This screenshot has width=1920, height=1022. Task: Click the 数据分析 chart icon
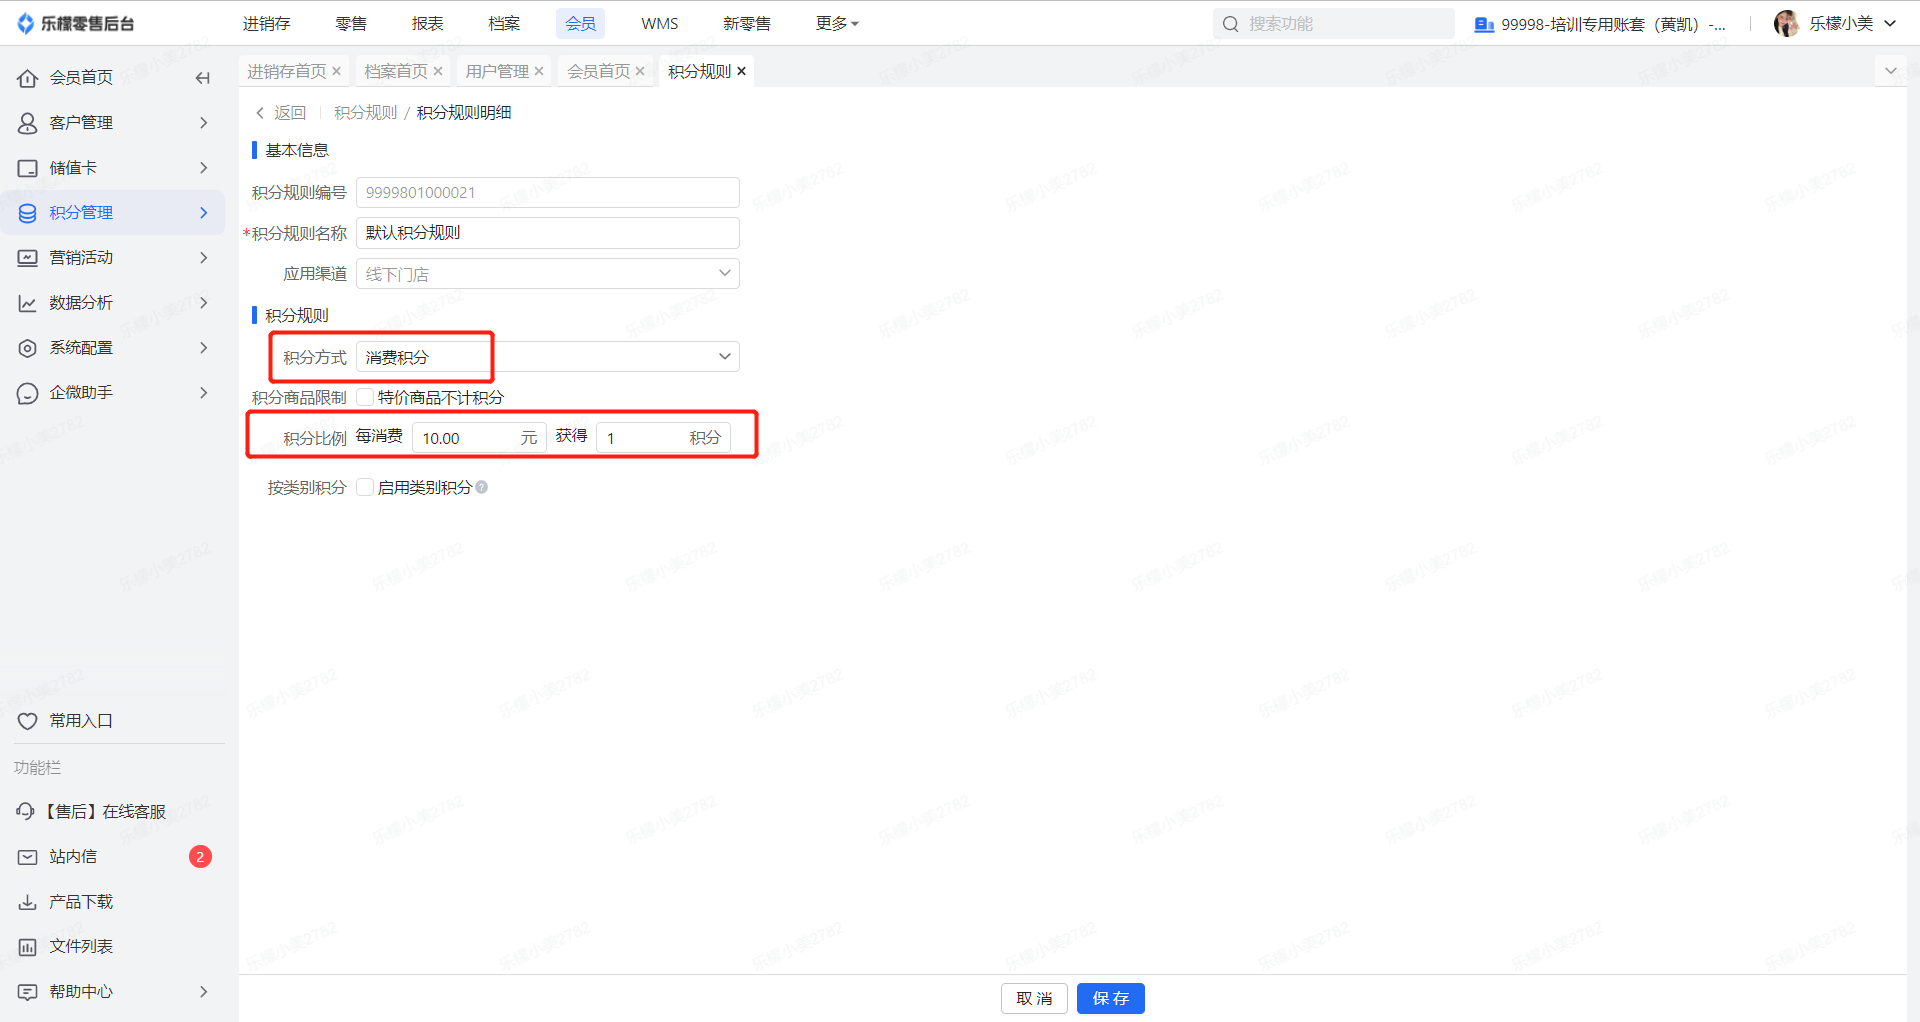(x=28, y=303)
